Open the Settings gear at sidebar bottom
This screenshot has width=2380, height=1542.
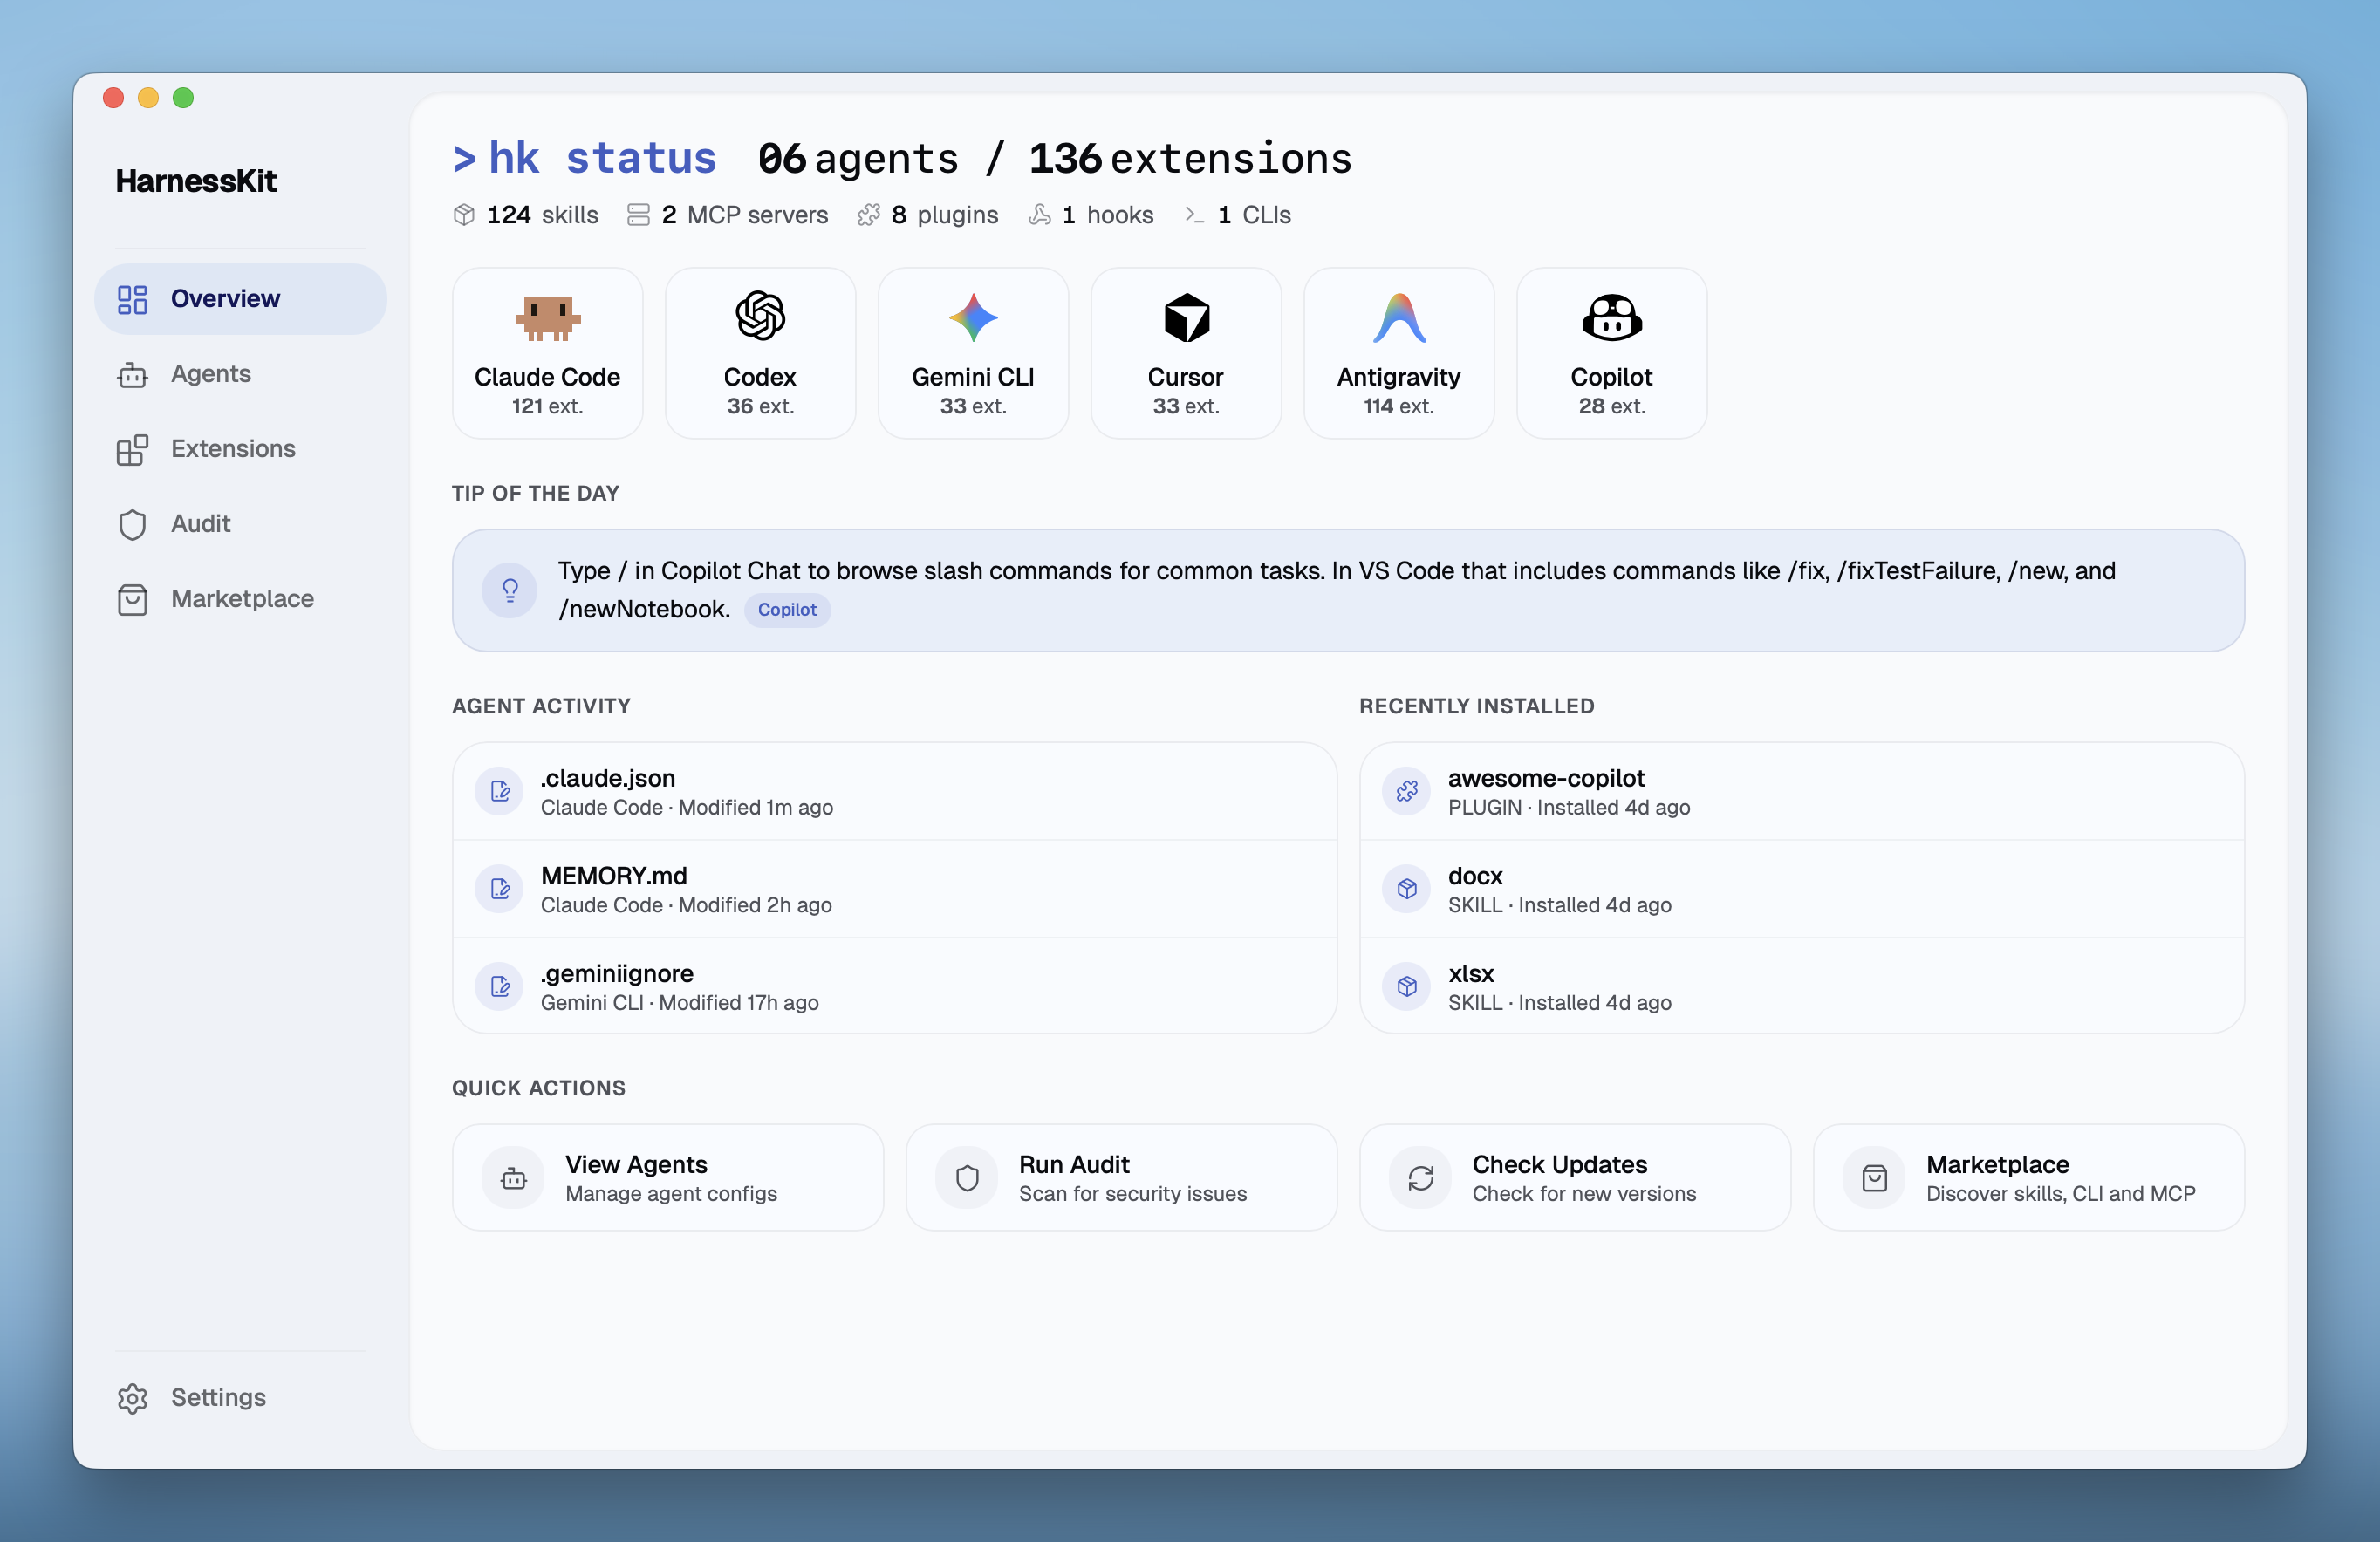pos(133,1398)
